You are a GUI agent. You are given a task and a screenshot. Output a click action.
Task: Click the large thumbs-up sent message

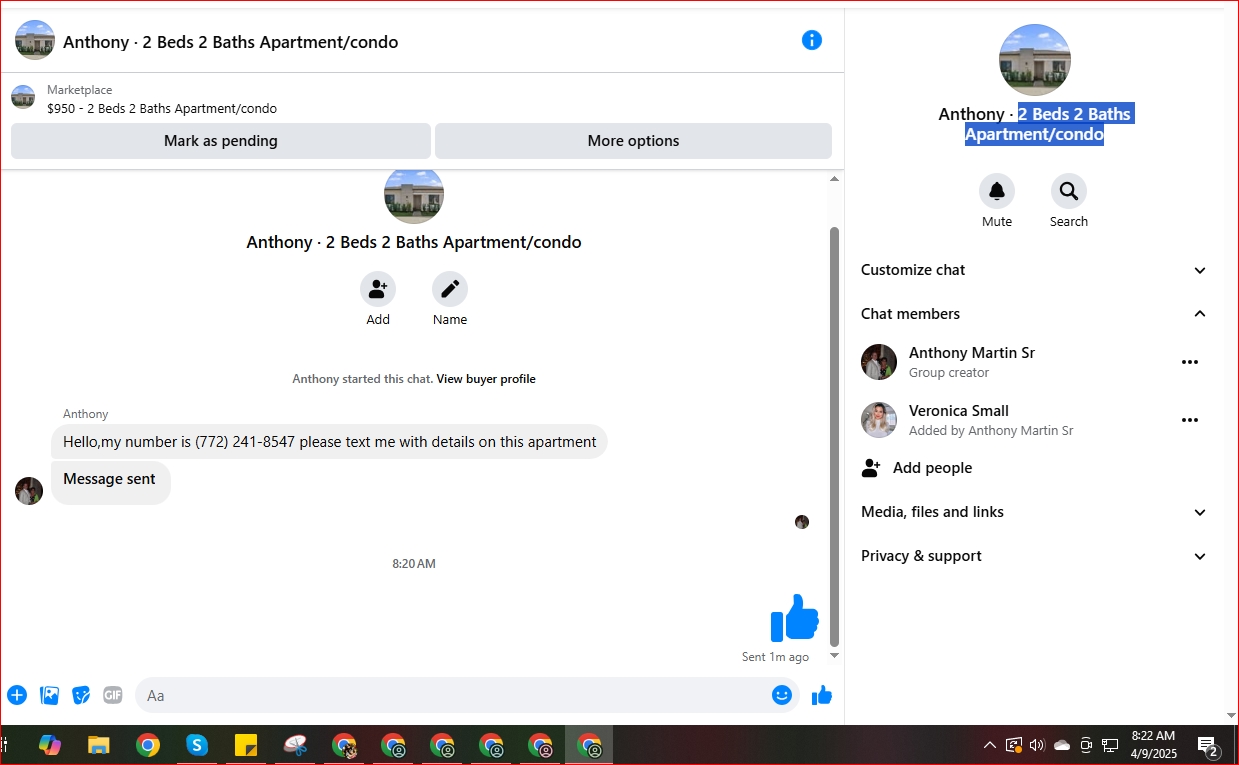(795, 618)
